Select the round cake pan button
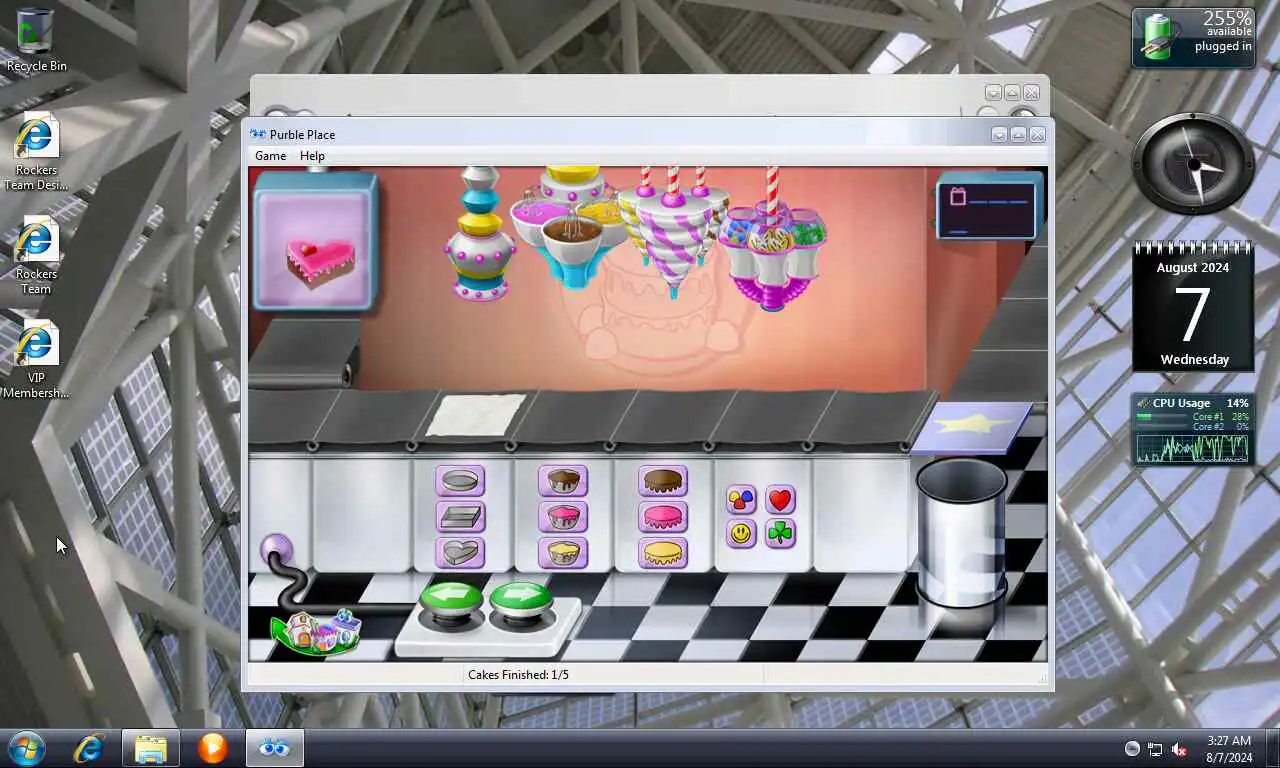The height and width of the screenshot is (768, 1280). [x=460, y=481]
